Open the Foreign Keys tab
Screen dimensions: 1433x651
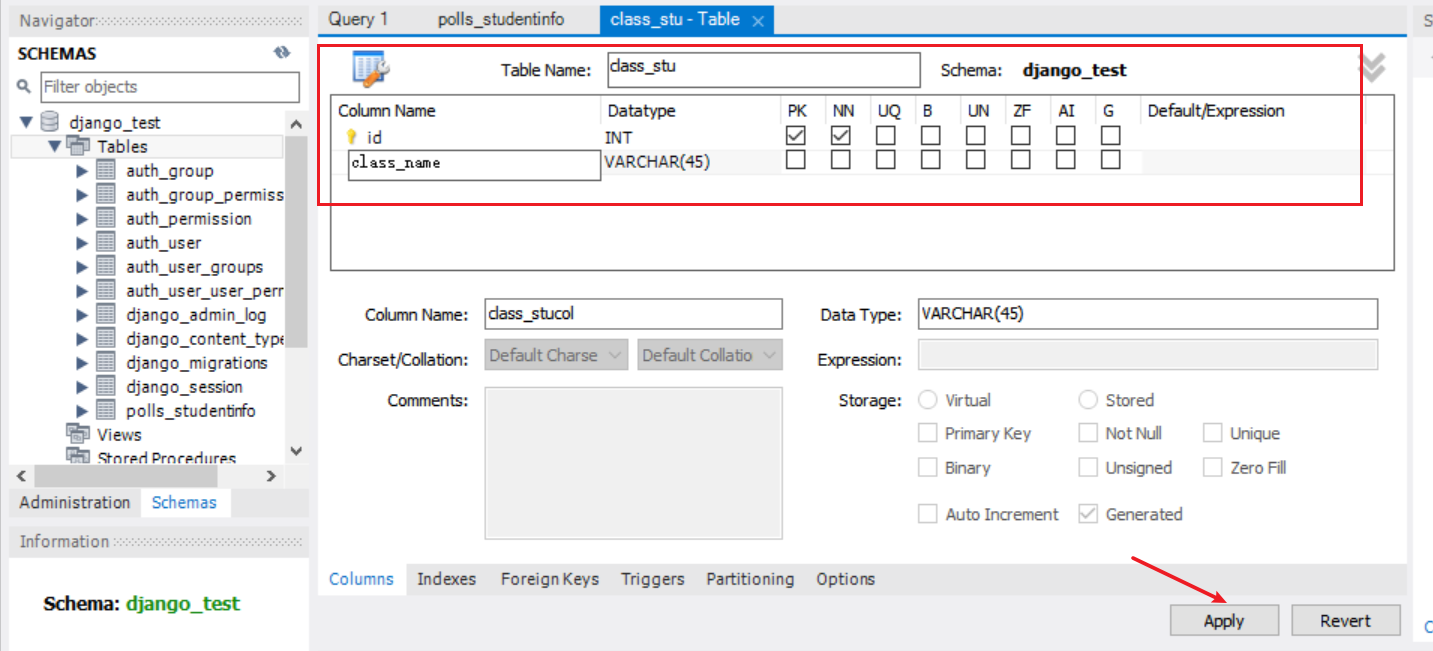click(x=550, y=579)
